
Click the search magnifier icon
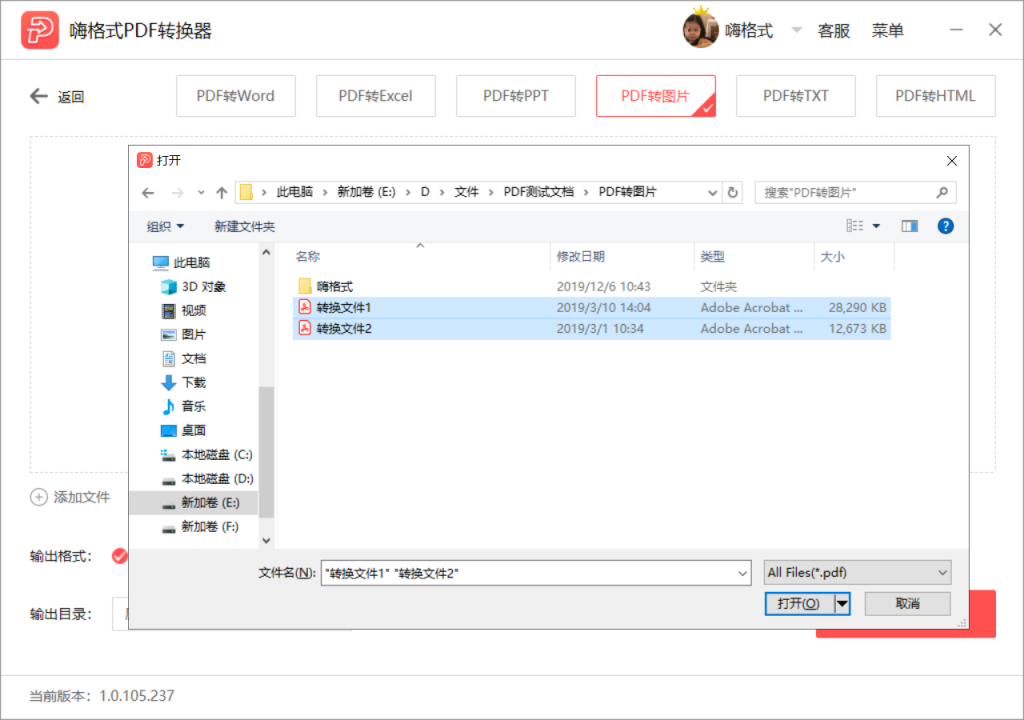click(942, 192)
